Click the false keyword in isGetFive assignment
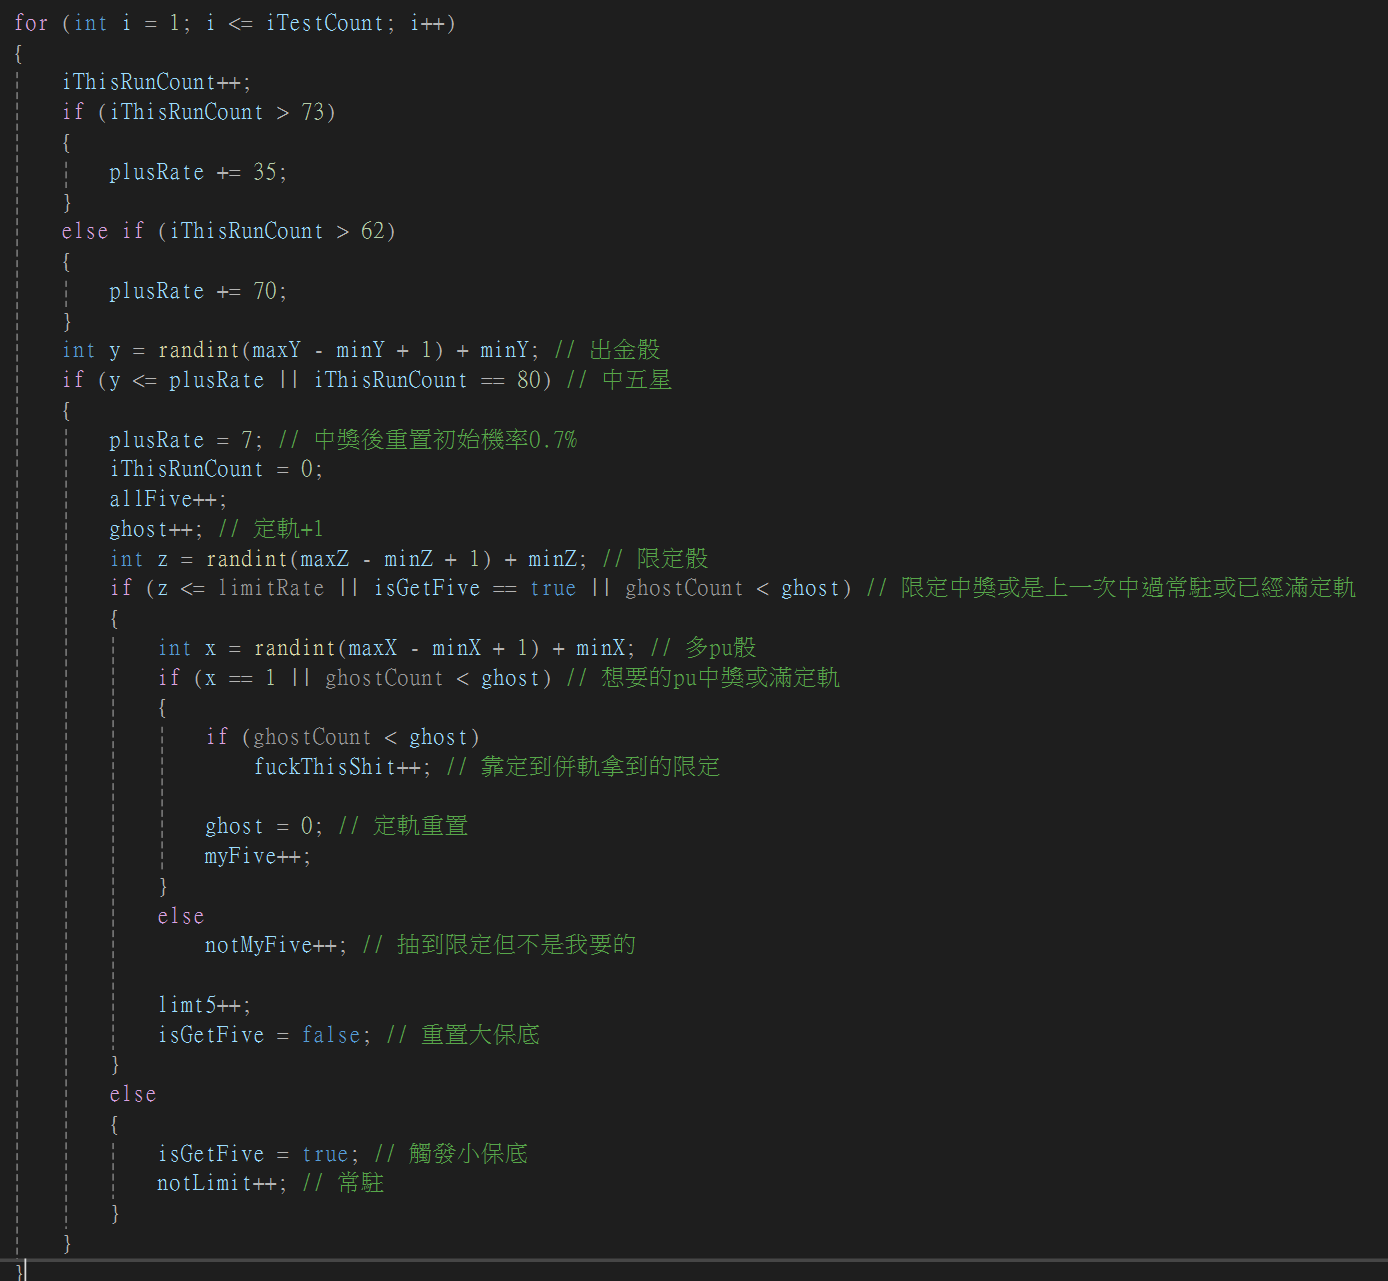Image resolution: width=1388 pixels, height=1281 pixels. 331,1035
